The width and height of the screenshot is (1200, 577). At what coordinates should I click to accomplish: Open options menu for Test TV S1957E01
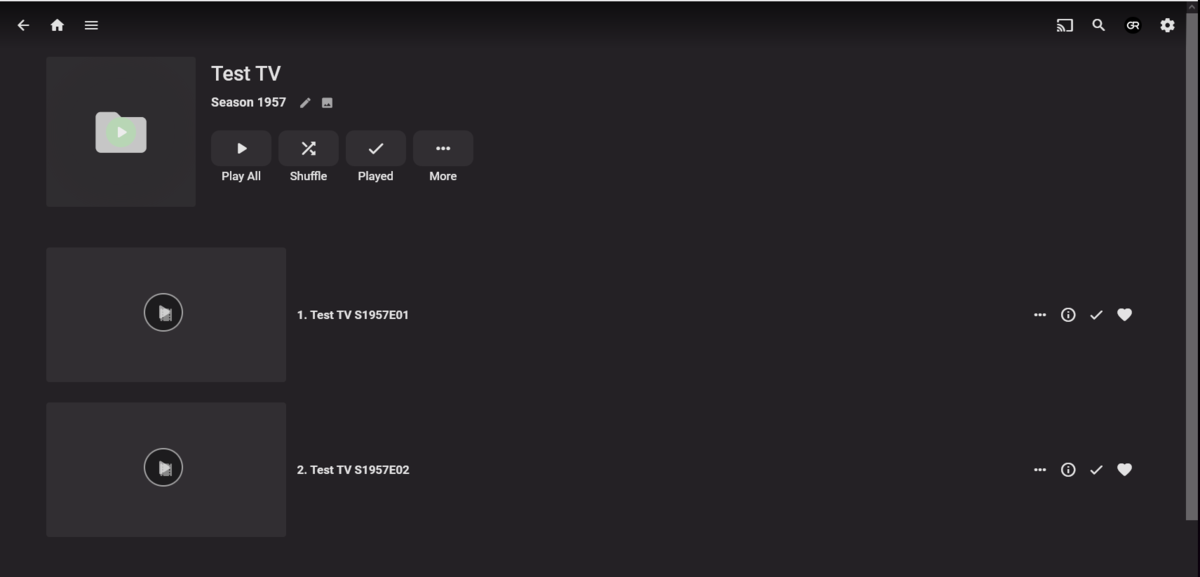pos(1040,314)
